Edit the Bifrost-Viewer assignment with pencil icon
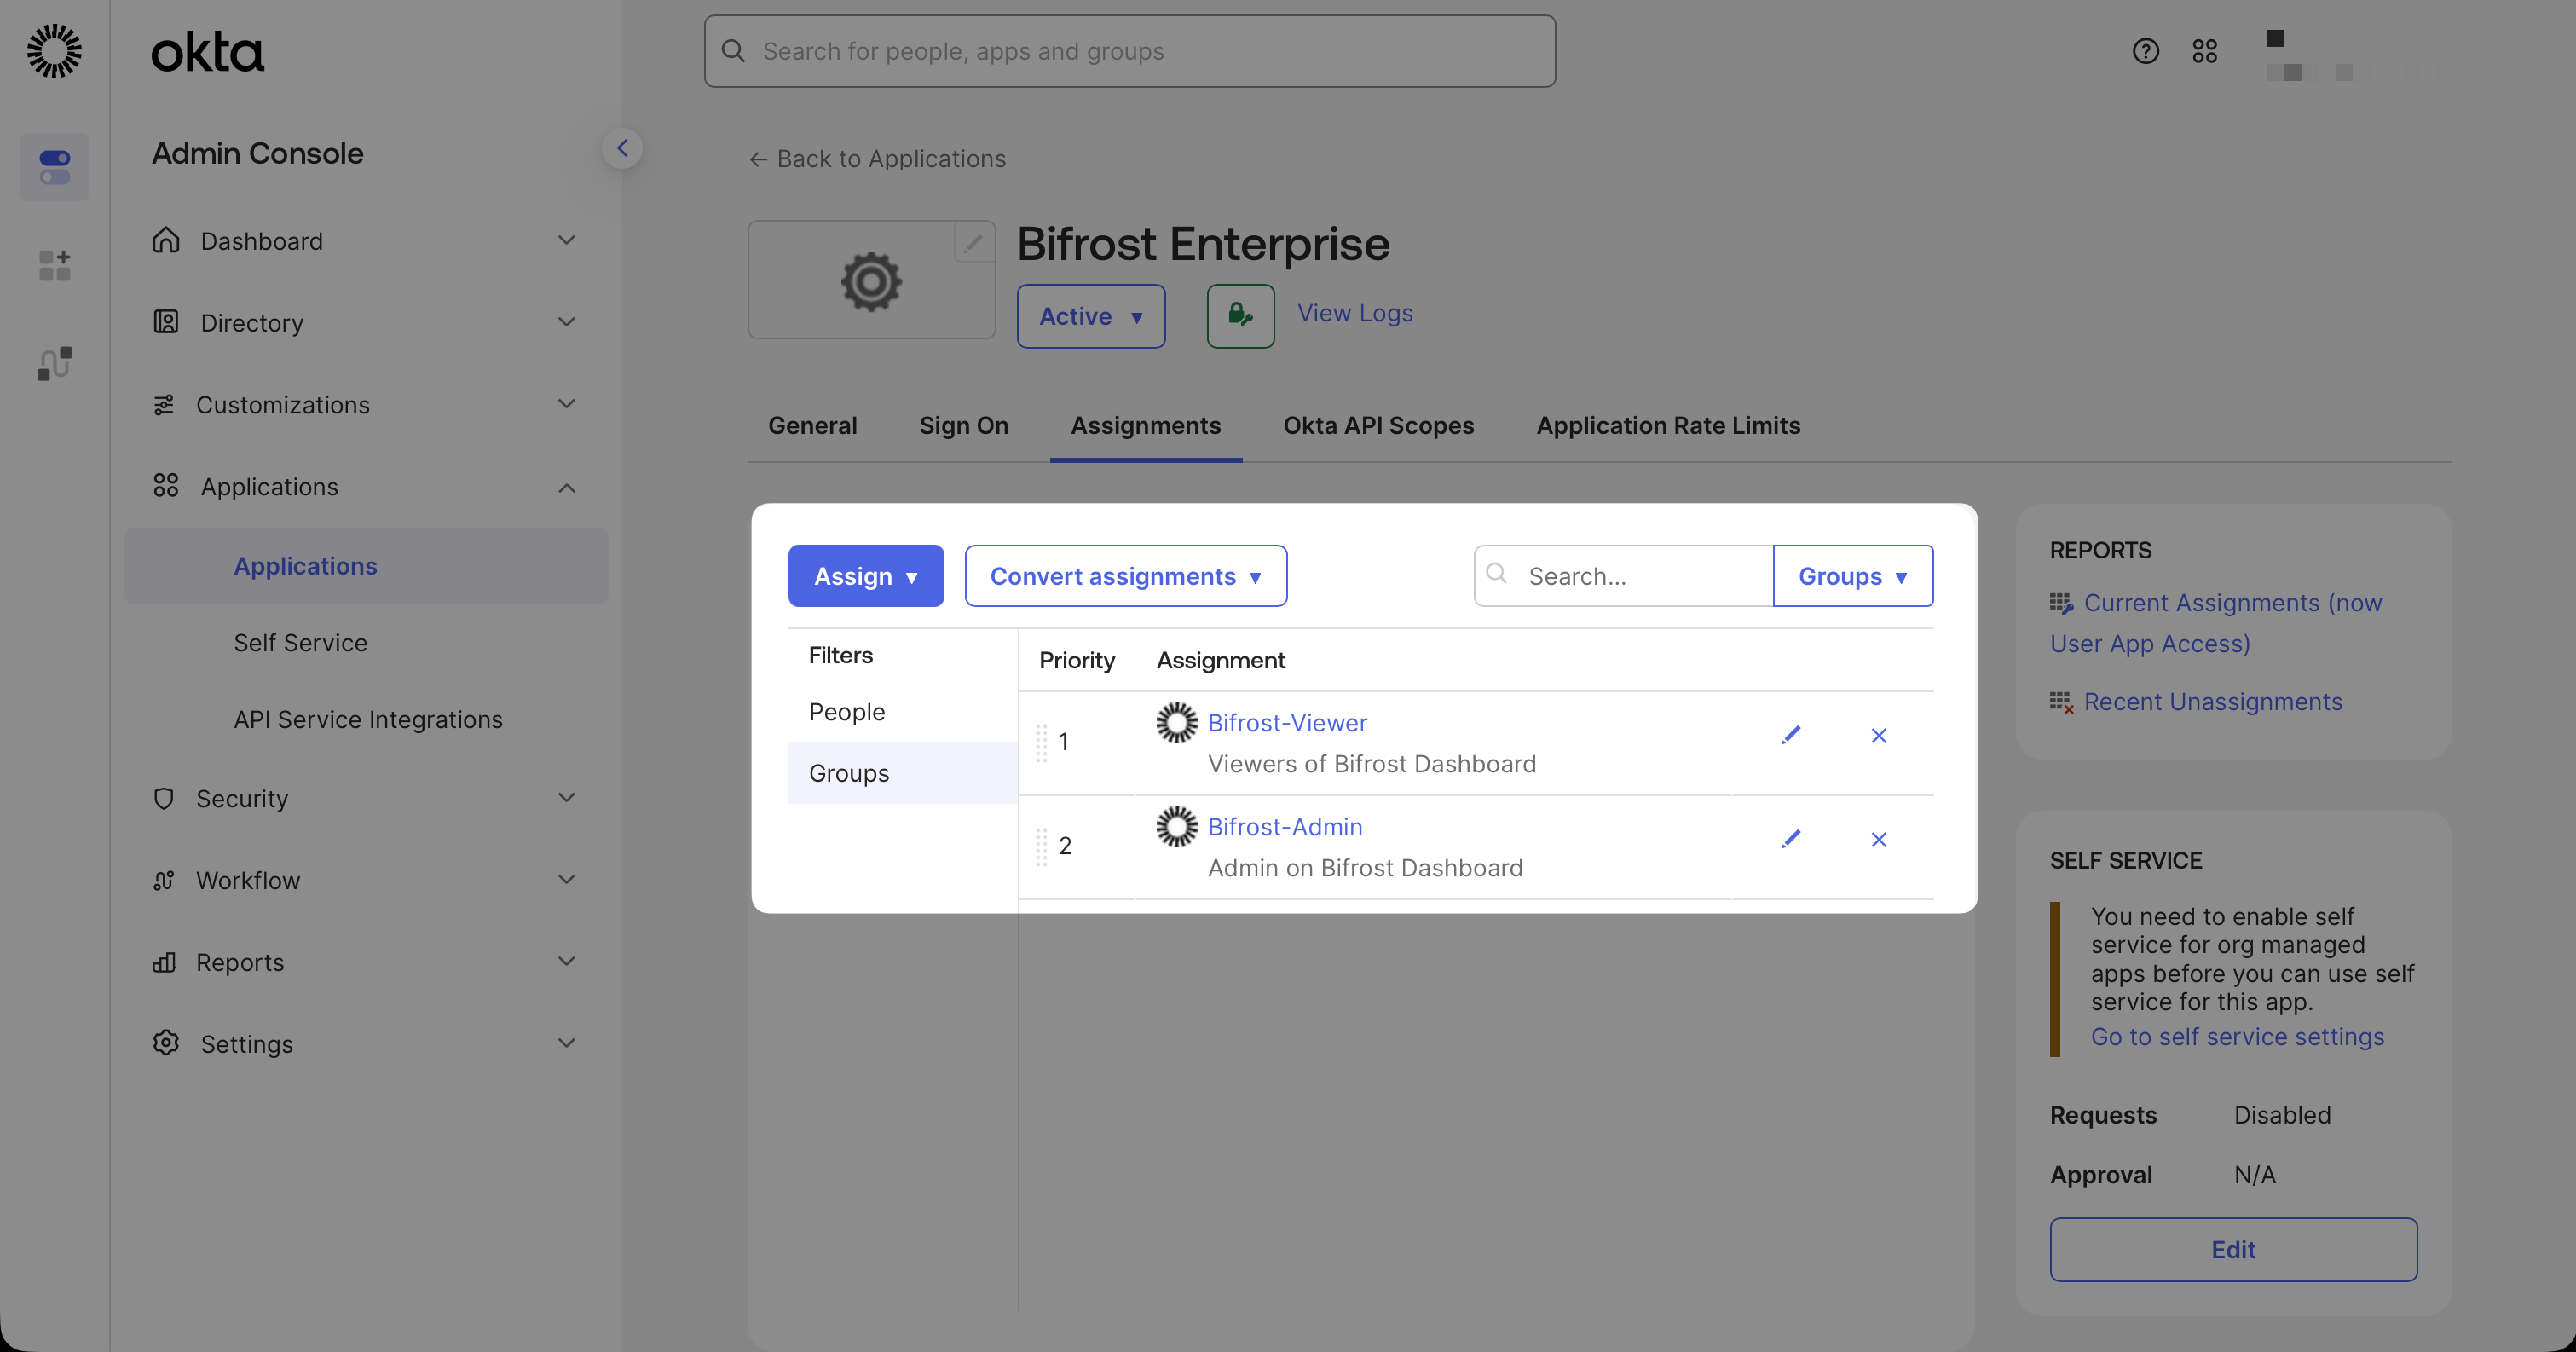2576x1352 pixels. [1790, 735]
